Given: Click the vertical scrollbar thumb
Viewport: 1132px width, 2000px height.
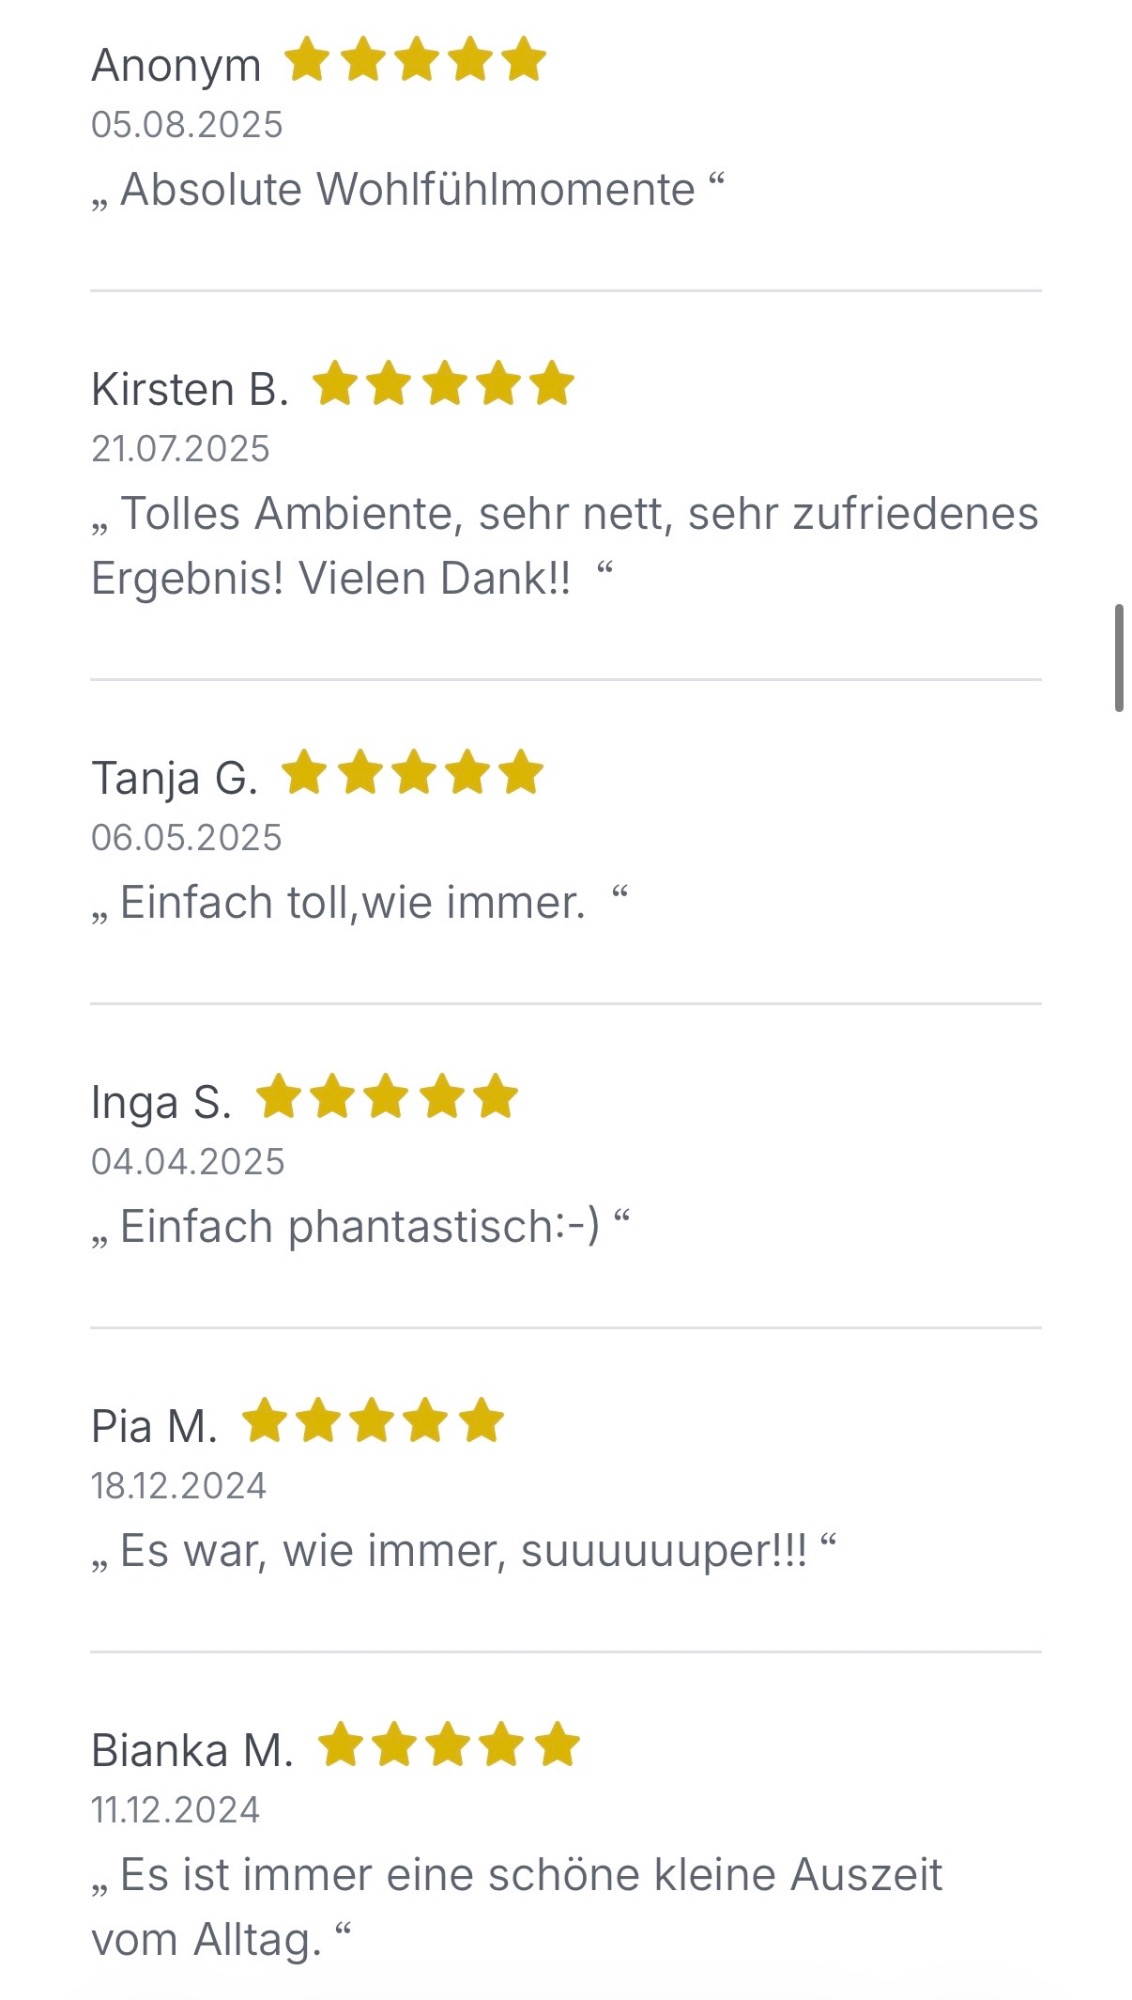Looking at the screenshot, I should [x=1119, y=657].
